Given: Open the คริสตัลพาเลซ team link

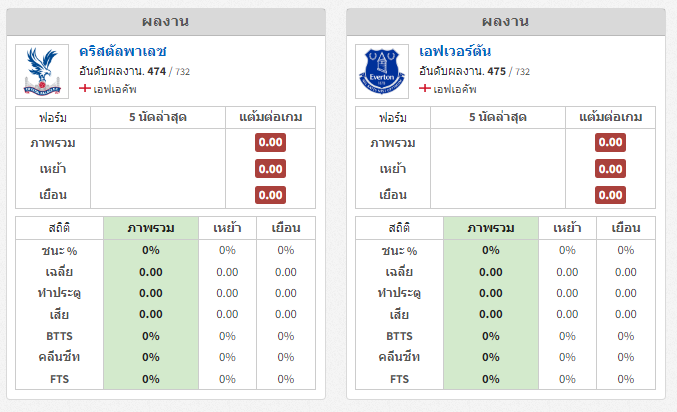Looking at the screenshot, I should [x=123, y=51].
